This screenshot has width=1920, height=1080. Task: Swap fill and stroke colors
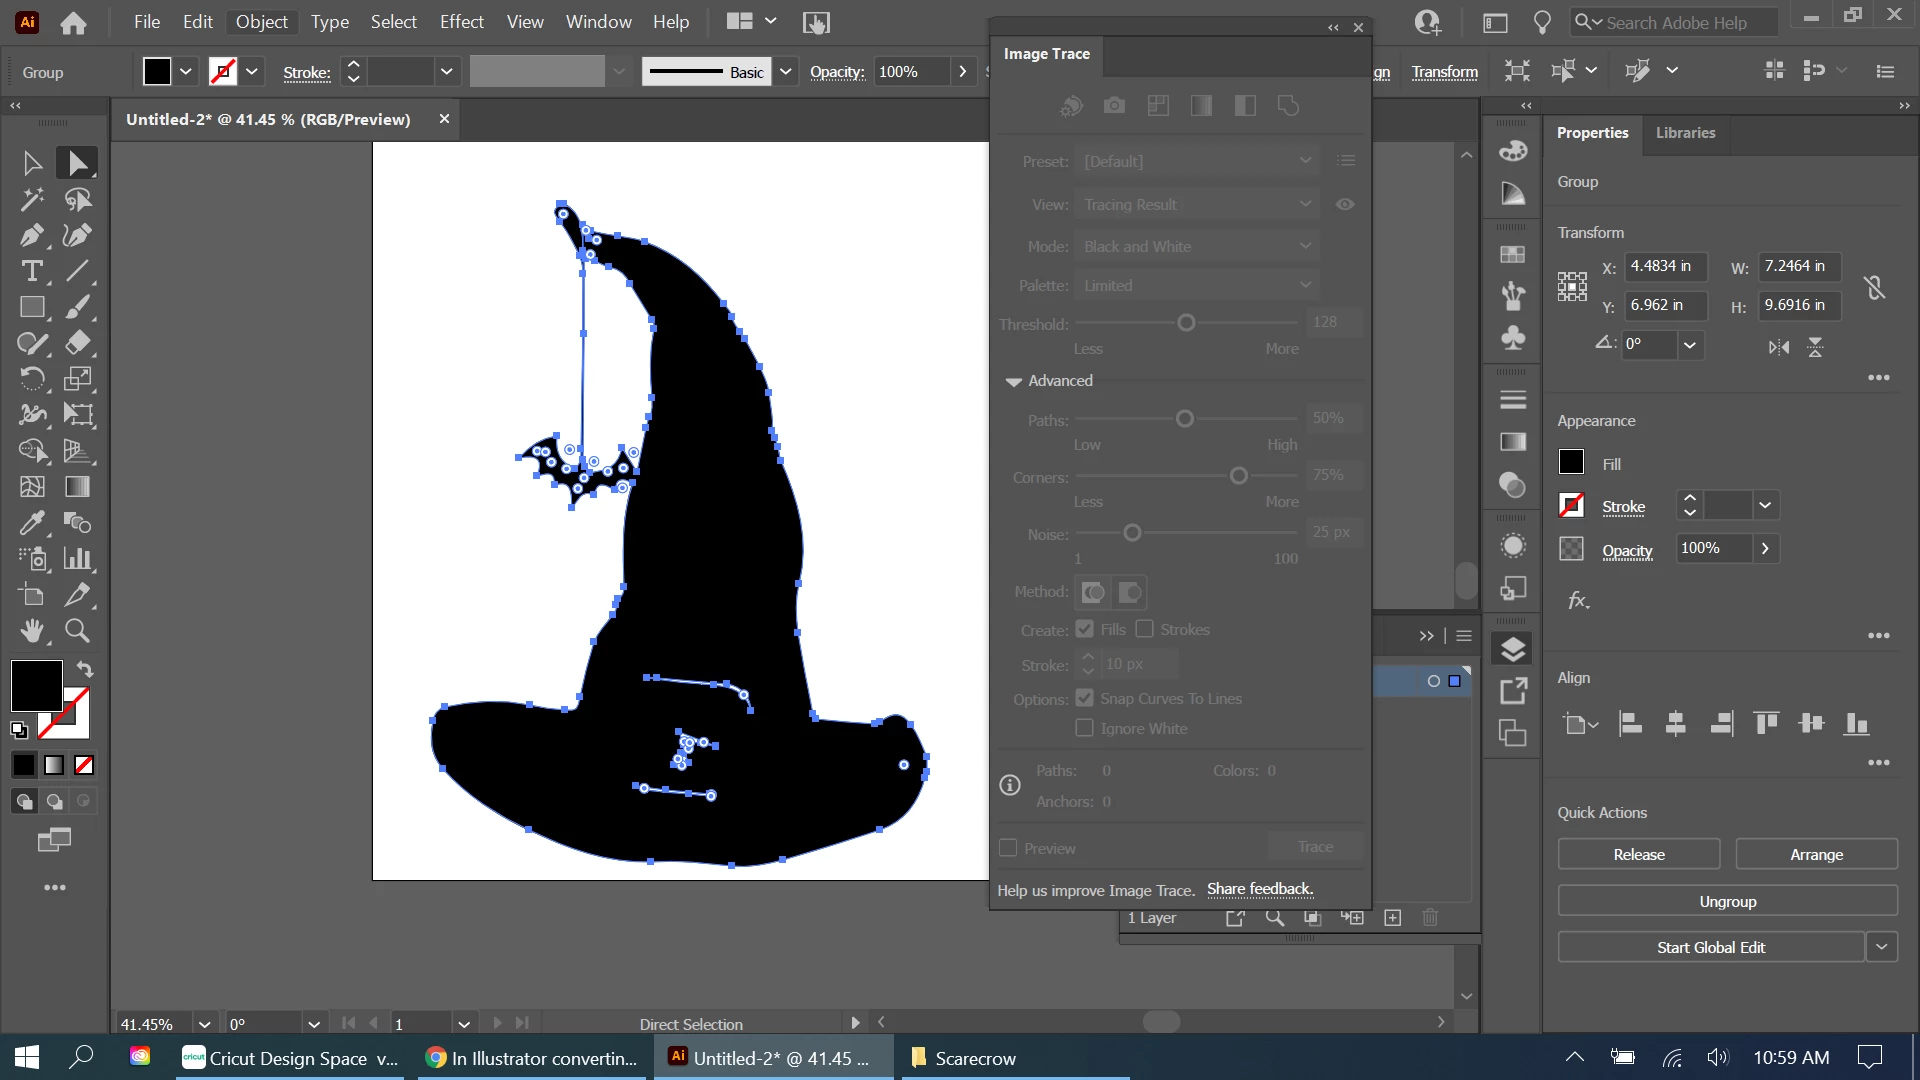point(85,669)
